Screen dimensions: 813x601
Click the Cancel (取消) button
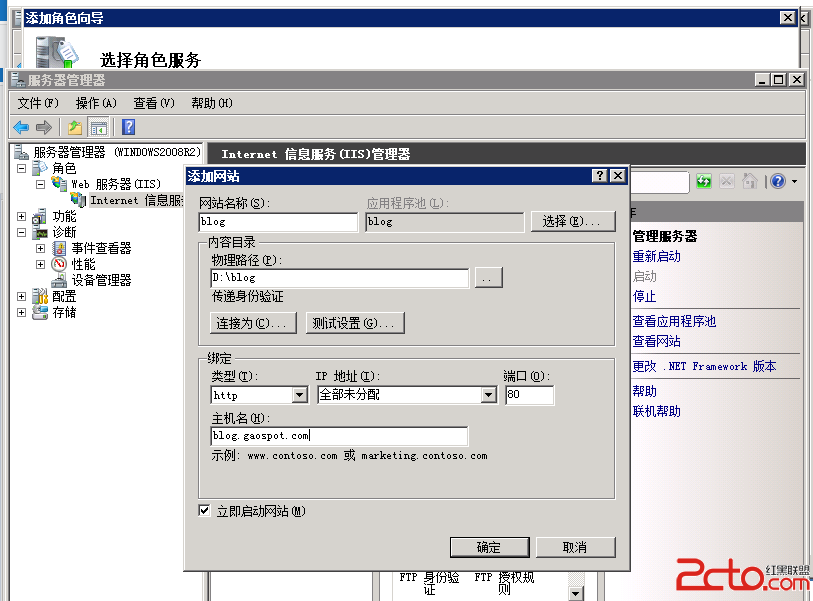click(576, 547)
